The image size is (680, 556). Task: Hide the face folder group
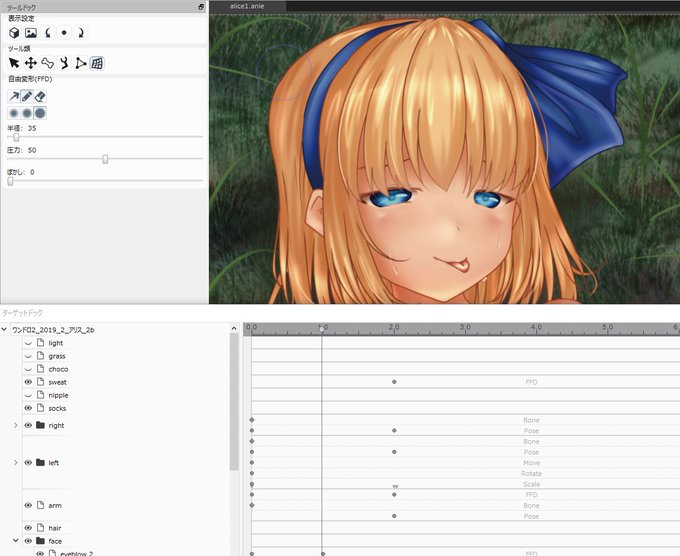coord(28,541)
